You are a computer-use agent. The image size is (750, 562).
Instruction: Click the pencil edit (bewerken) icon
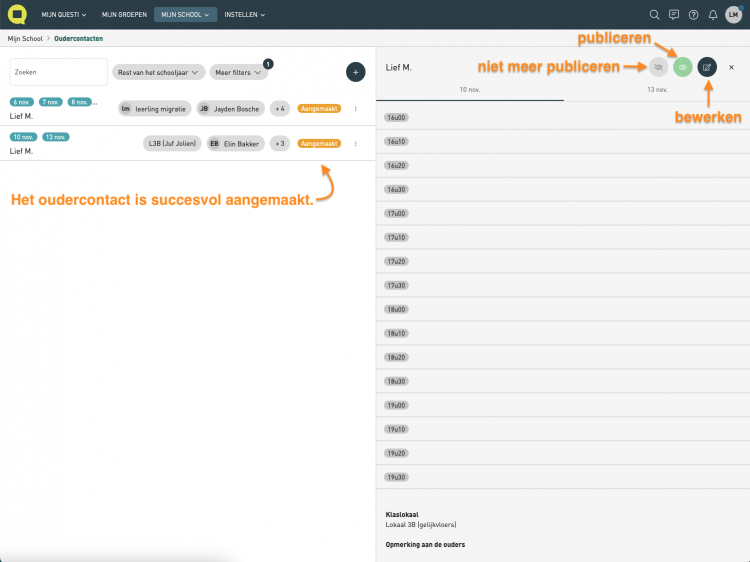click(x=707, y=67)
